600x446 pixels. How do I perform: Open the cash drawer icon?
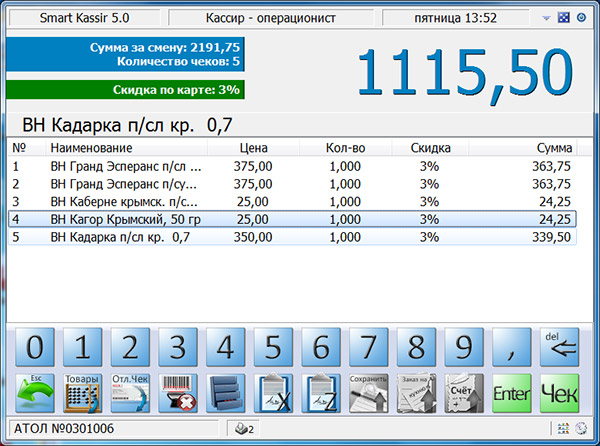(x=225, y=392)
